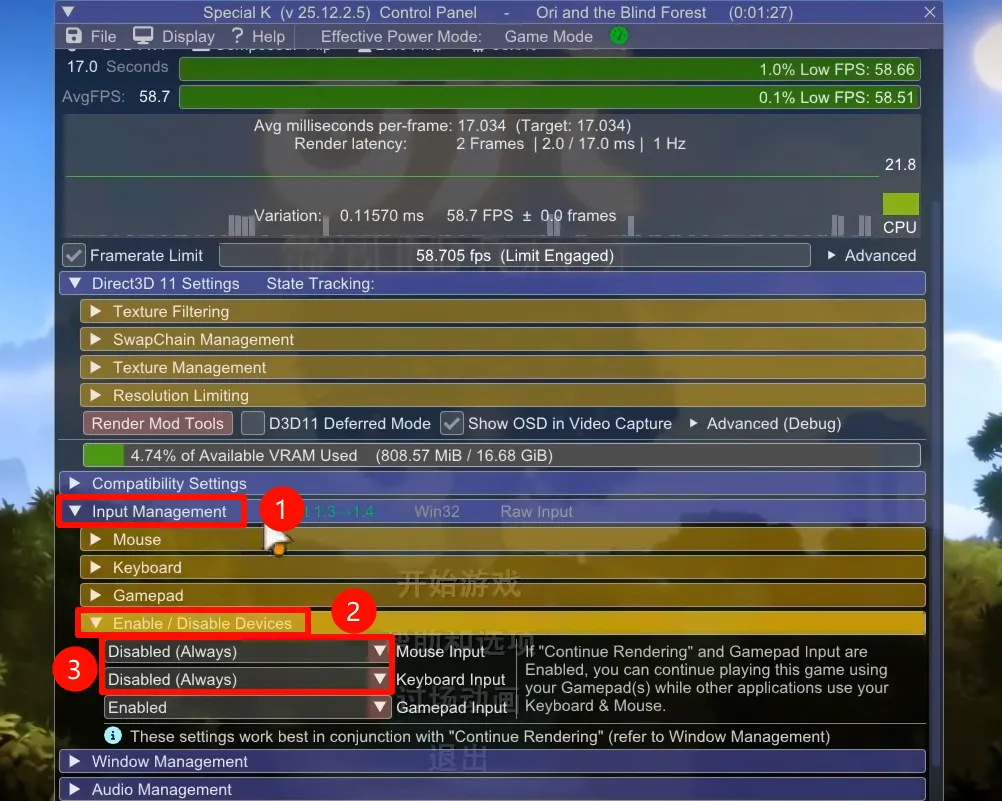Click the Win32 input API label
The height and width of the screenshot is (801, 1002).
(436, 511)
